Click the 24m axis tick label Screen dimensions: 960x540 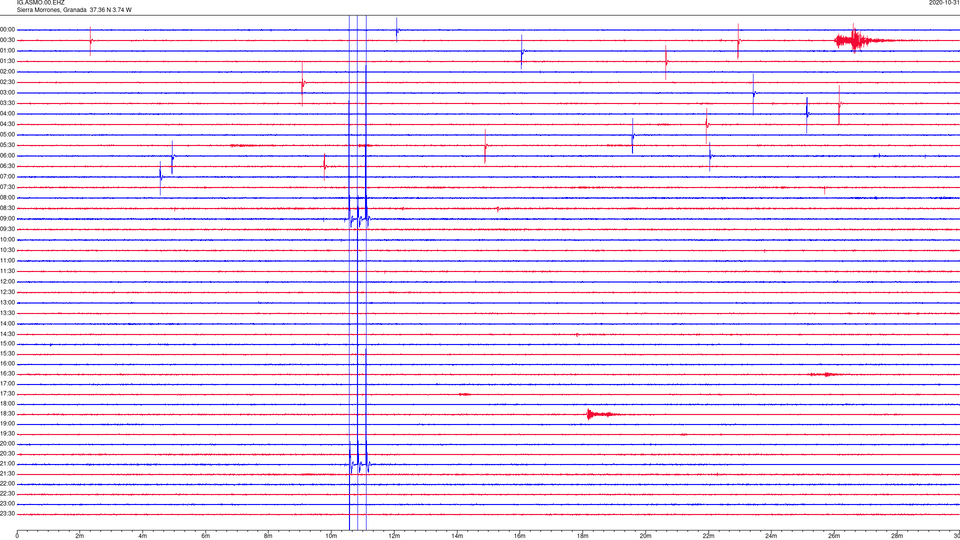pyautogui.click(x=771, y=536)
